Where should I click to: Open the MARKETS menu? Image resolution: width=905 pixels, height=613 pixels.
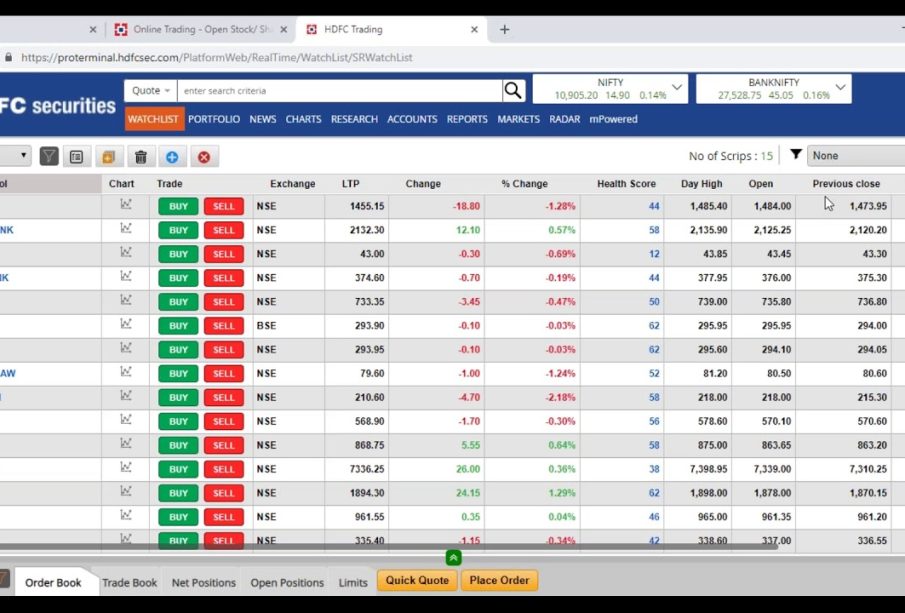coord(518,119)
